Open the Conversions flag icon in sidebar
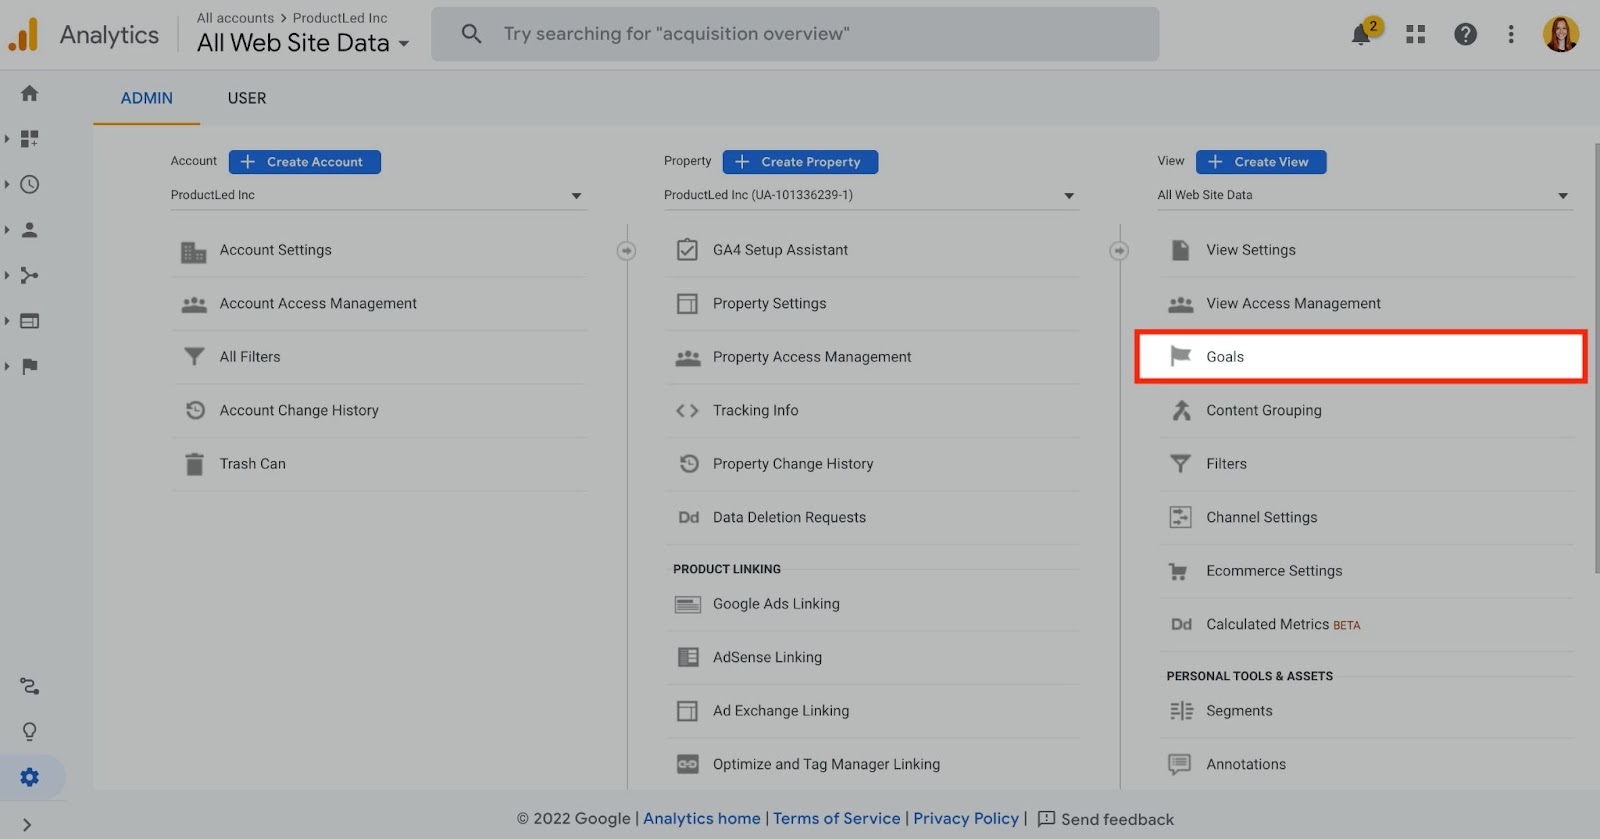Screen dimensions: 1600x839 29,366
